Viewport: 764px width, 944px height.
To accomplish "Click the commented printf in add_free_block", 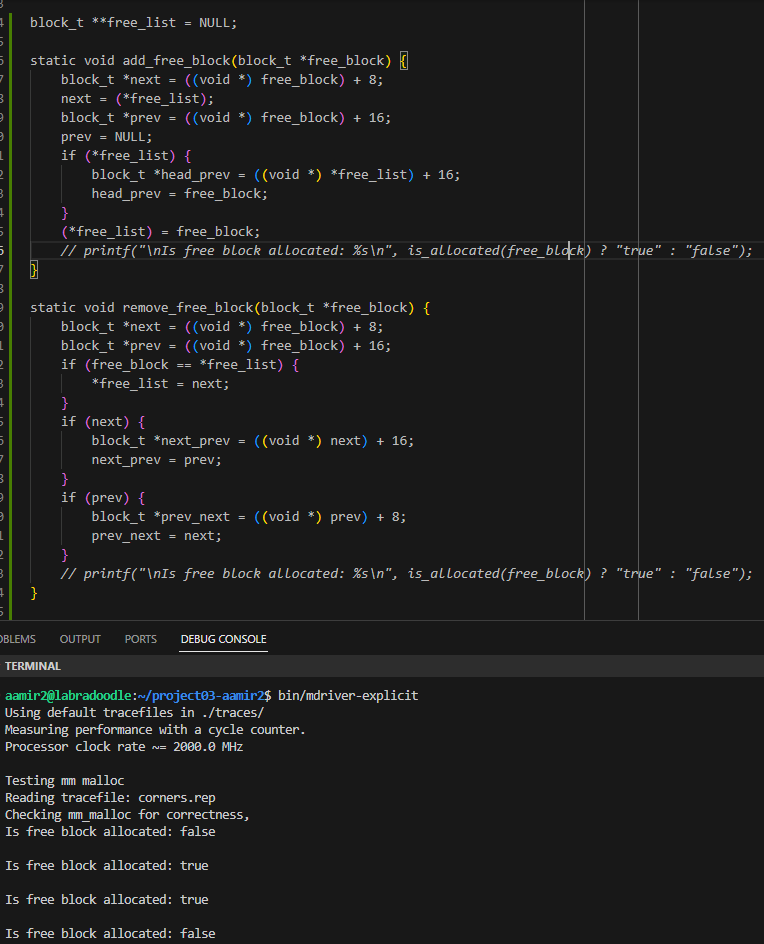I will click(x=400, y=250).
